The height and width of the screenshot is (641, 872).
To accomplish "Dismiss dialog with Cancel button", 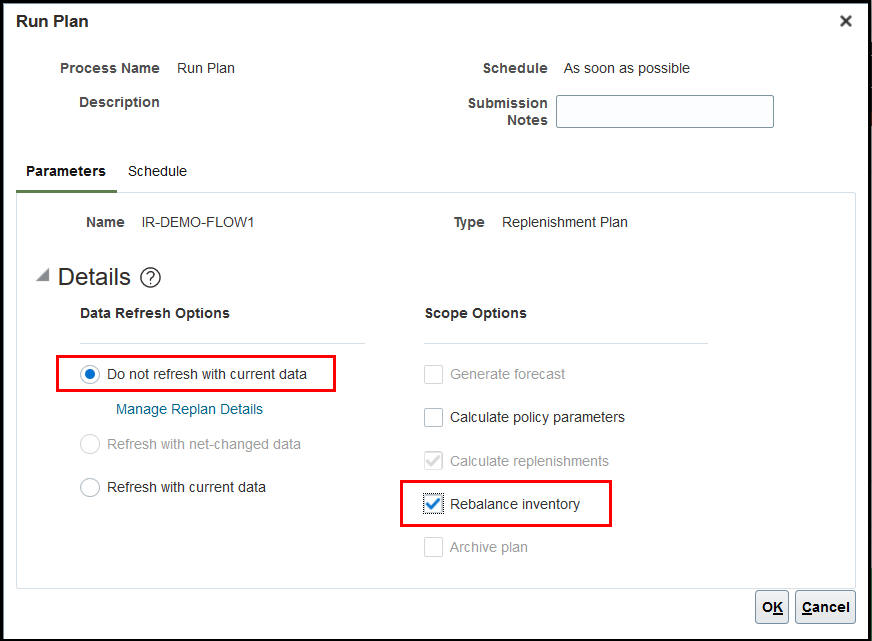I will click(x=825, y=607).
